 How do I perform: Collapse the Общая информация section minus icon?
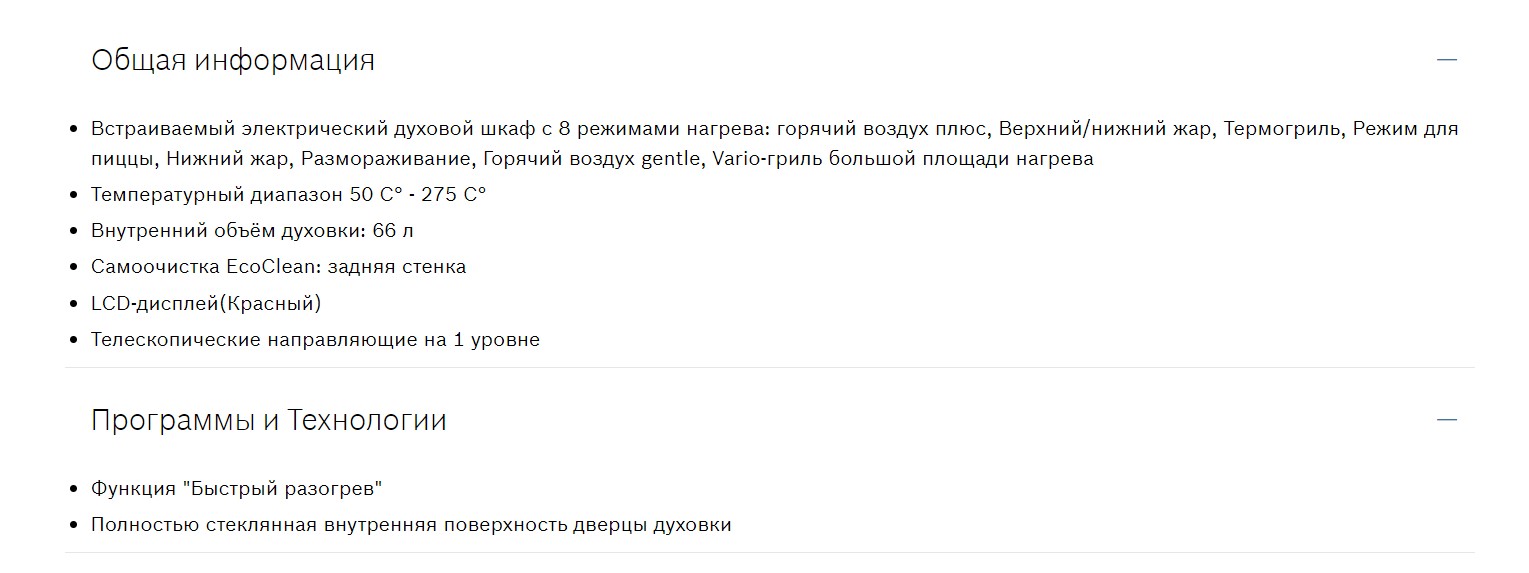[1446, 60]
